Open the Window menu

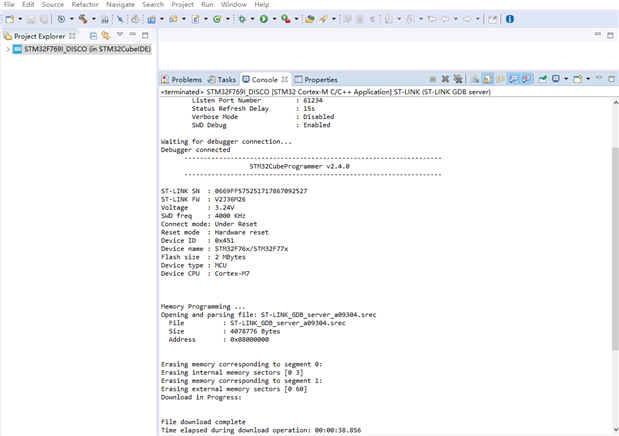(234, 5)
